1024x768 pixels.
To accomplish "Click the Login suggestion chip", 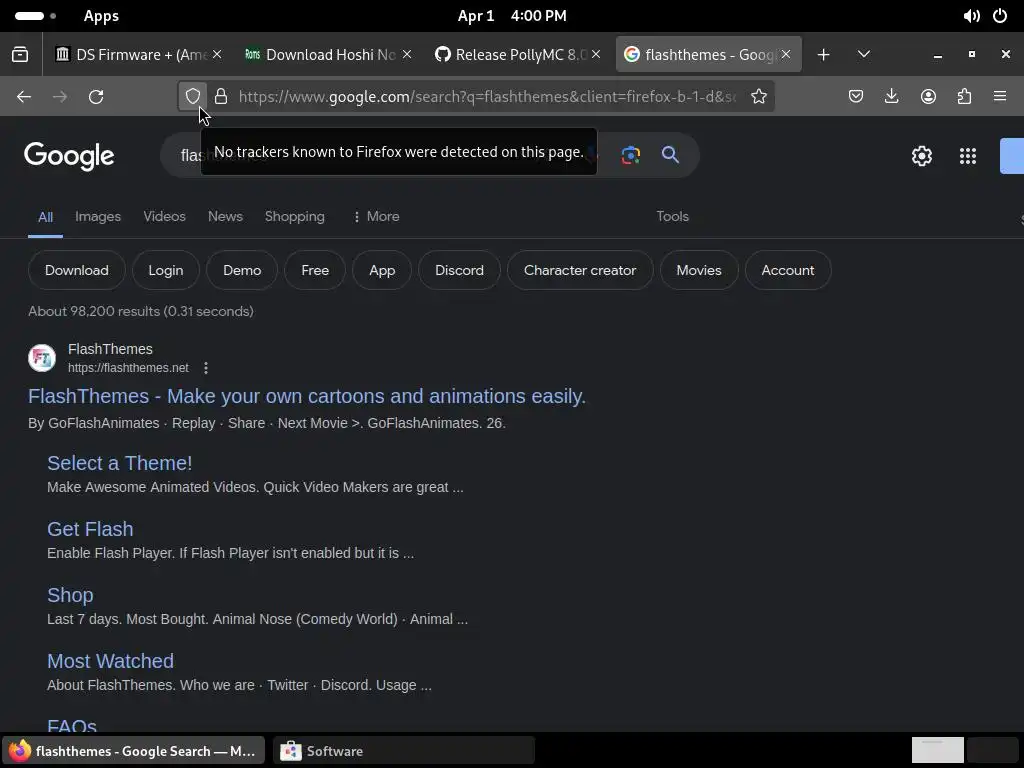I will (166, 270).
